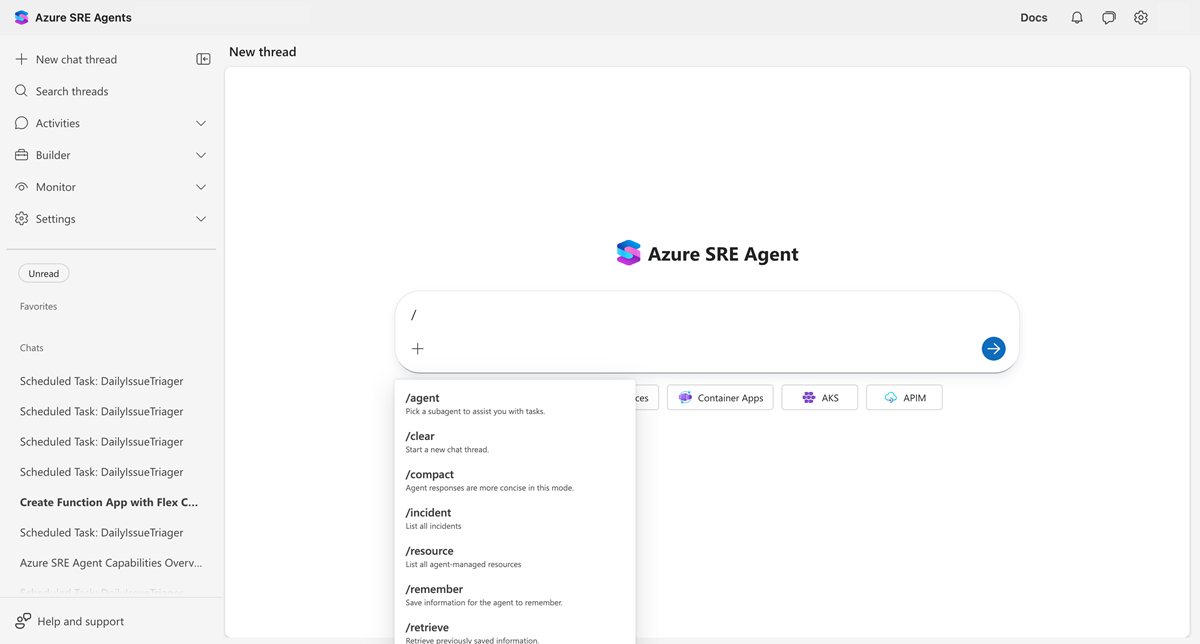This screenshot has height=644, width=1200.
Task: Select the /retrieve command
Action: pyautogui.click(x=515, y=632)
